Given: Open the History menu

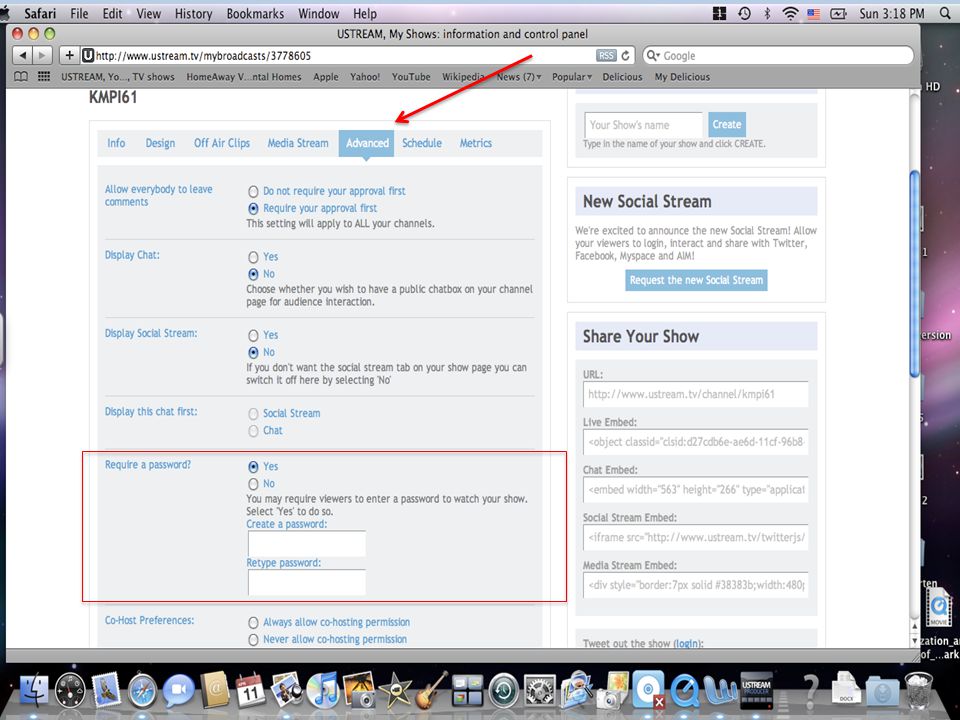Looking at the screenshot, I should [193, 13].
